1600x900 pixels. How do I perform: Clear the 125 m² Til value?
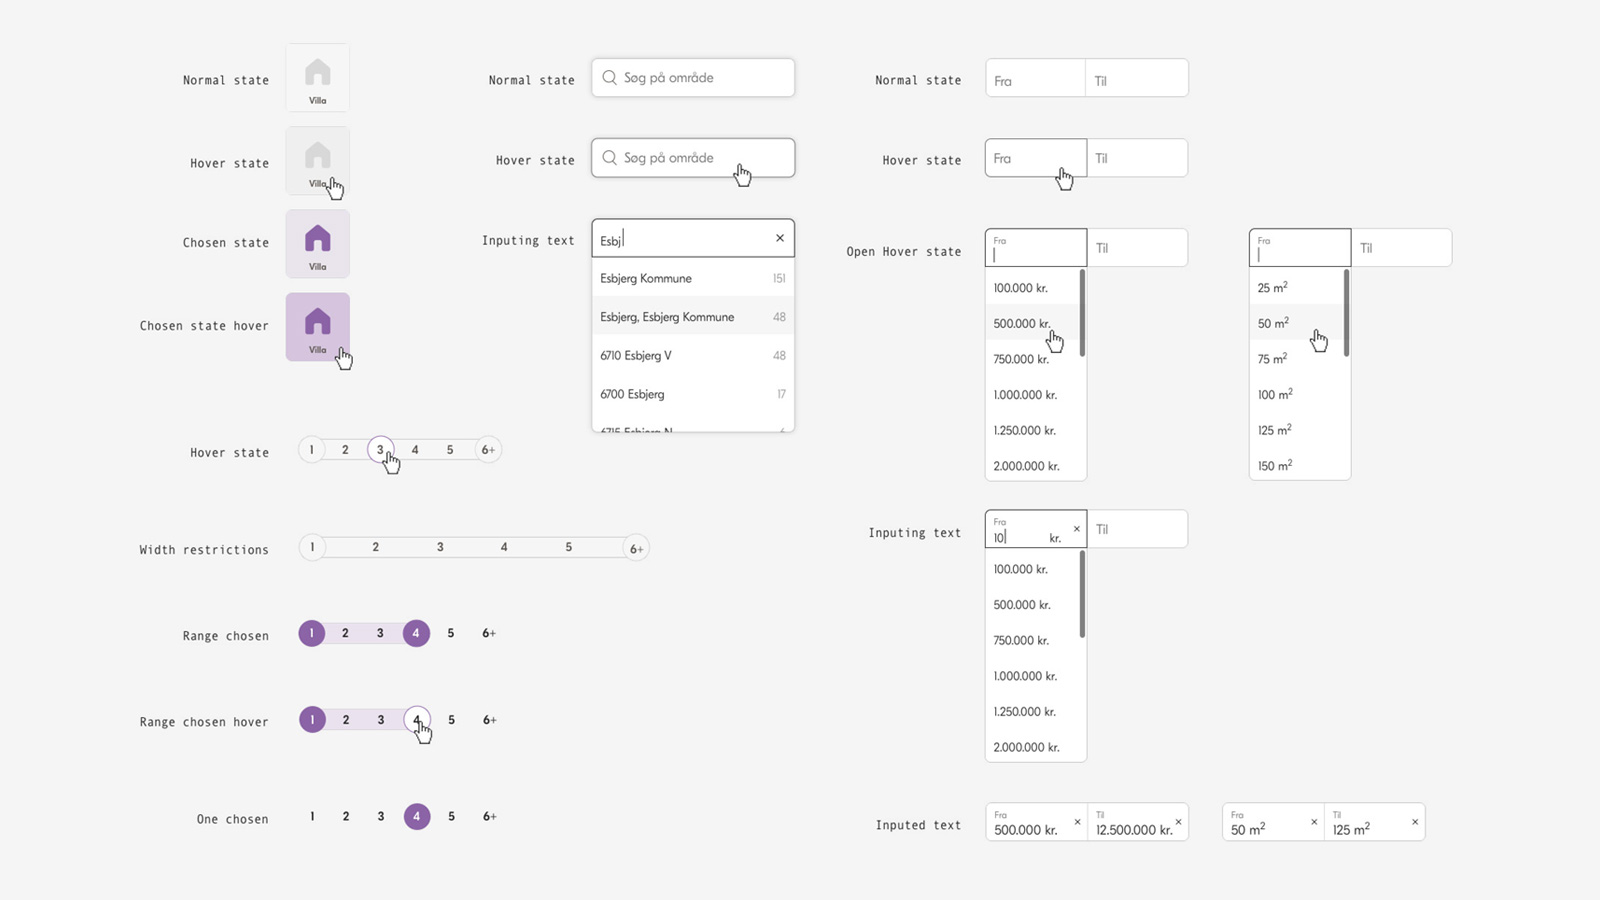coord(1414,822)
